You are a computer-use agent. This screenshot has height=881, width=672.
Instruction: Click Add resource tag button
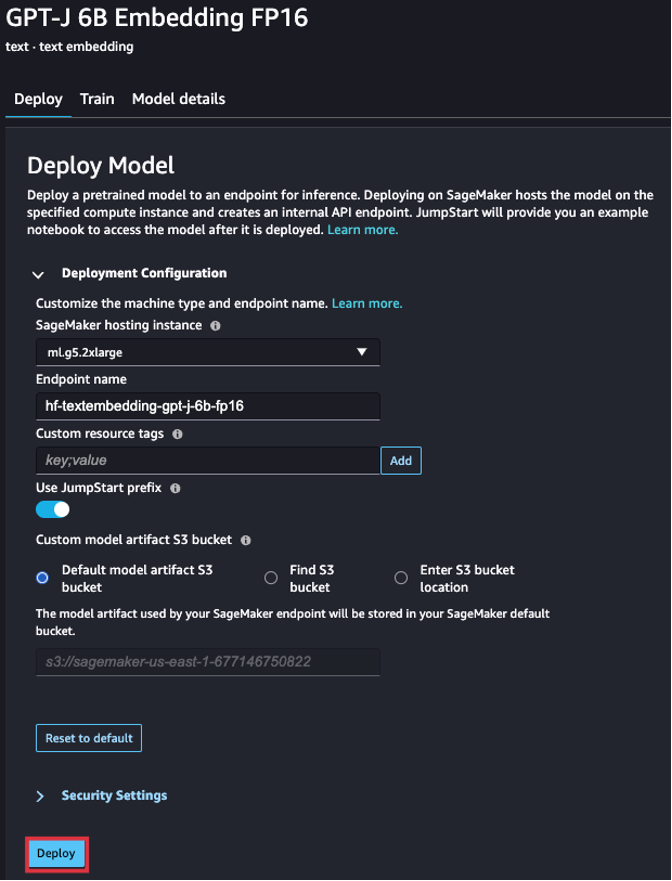click(401, 461)
